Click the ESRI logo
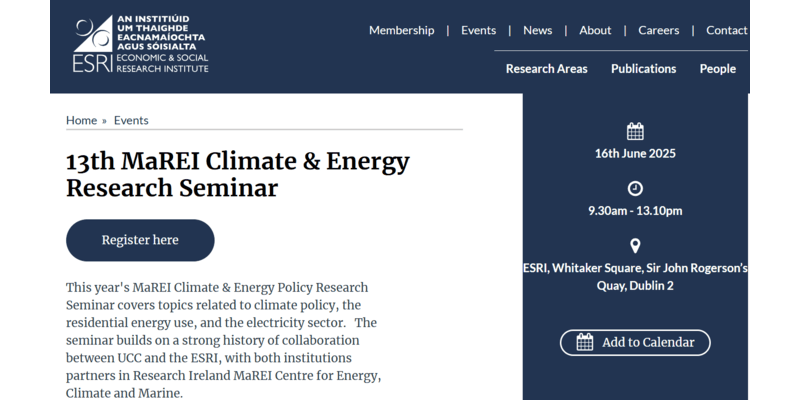This screenshot has height=400, width=800. 140,46
